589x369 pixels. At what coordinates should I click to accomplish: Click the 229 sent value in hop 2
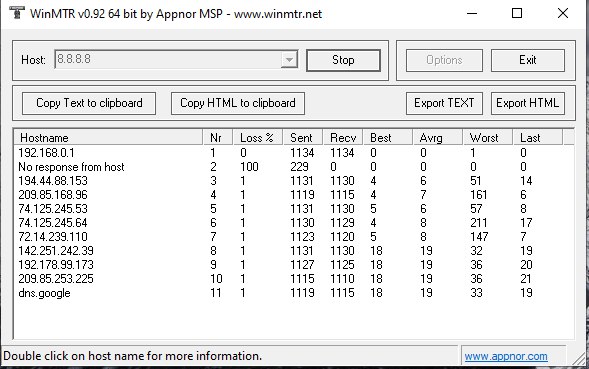tap(299, 167)
